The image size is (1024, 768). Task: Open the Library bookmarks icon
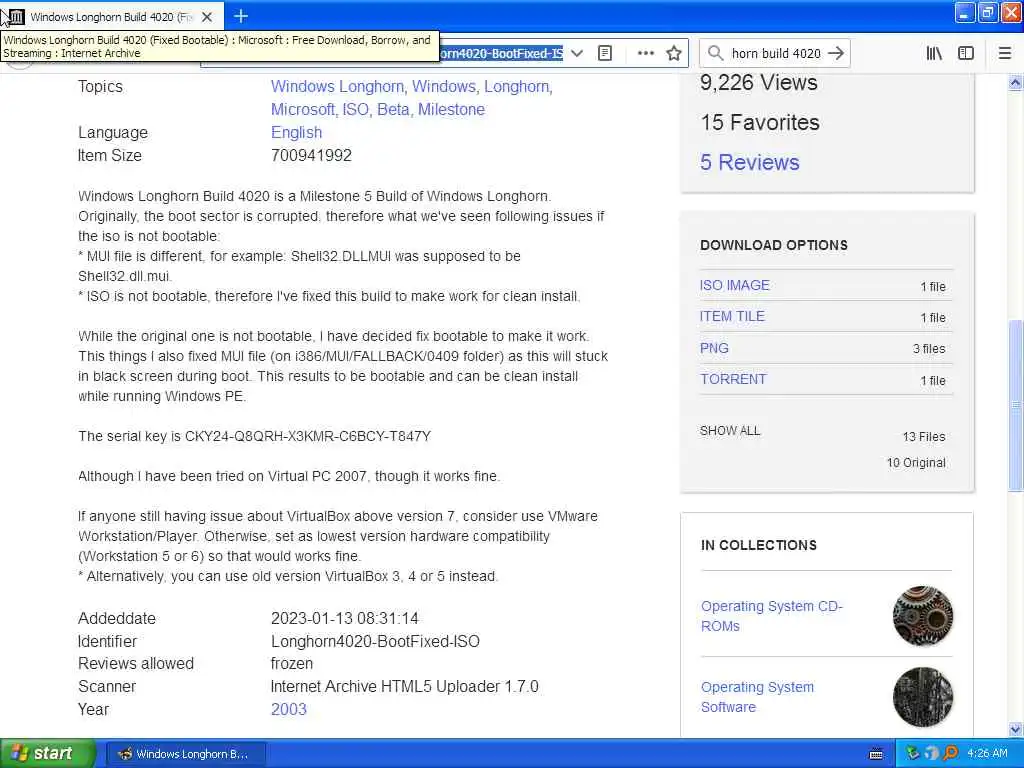(x=934, y=54)
